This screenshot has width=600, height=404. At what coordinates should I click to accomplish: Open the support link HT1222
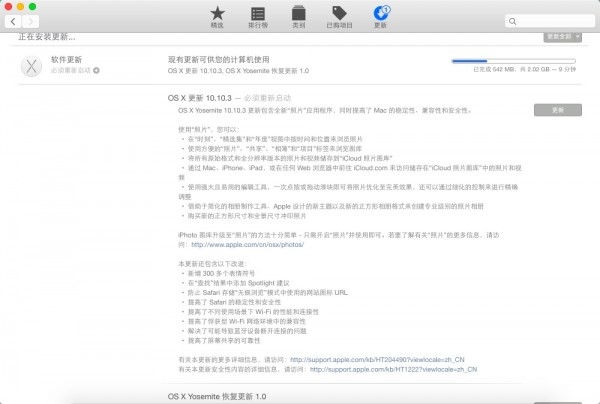point(393,369)
